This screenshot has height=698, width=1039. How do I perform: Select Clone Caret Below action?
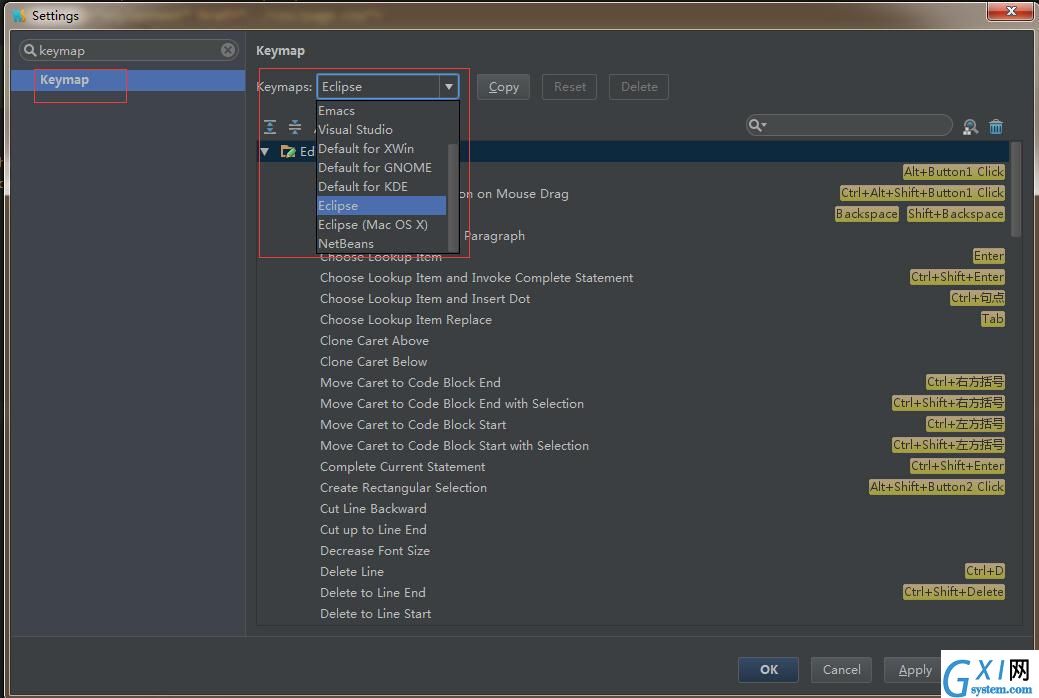374,362
